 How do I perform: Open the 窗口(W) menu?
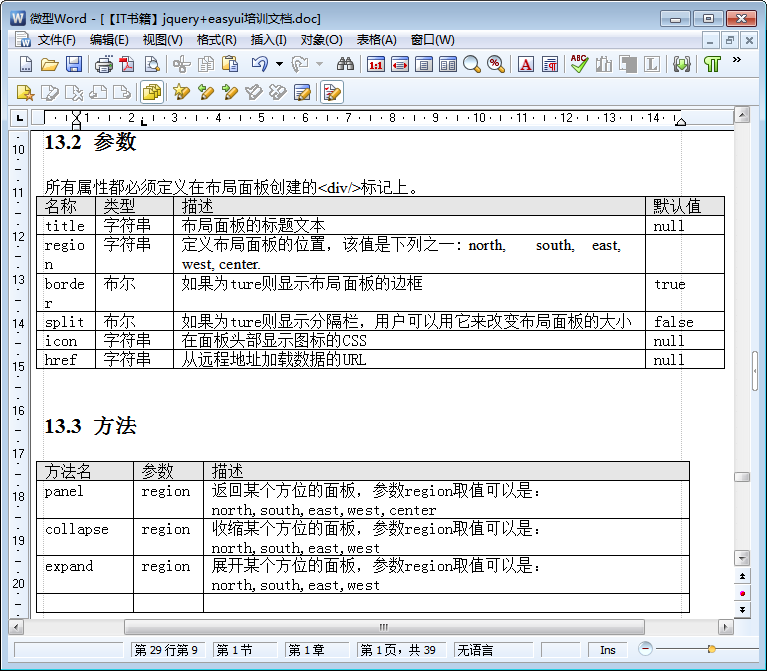[432, 40]
